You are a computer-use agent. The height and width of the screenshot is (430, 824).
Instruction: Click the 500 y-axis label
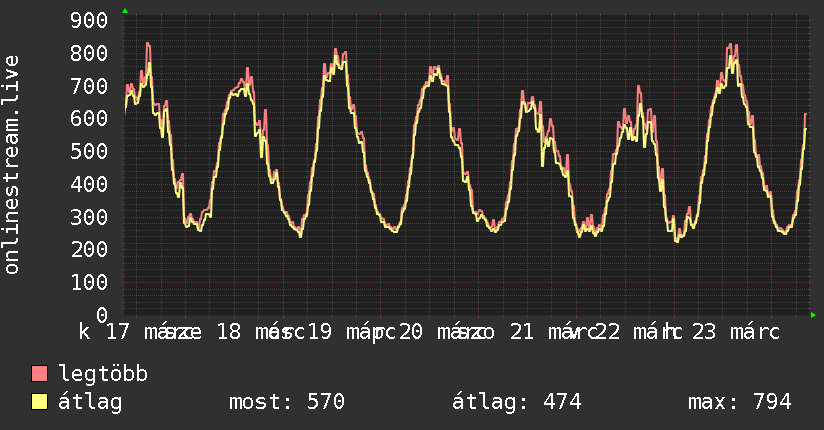[x=89, y=151]
